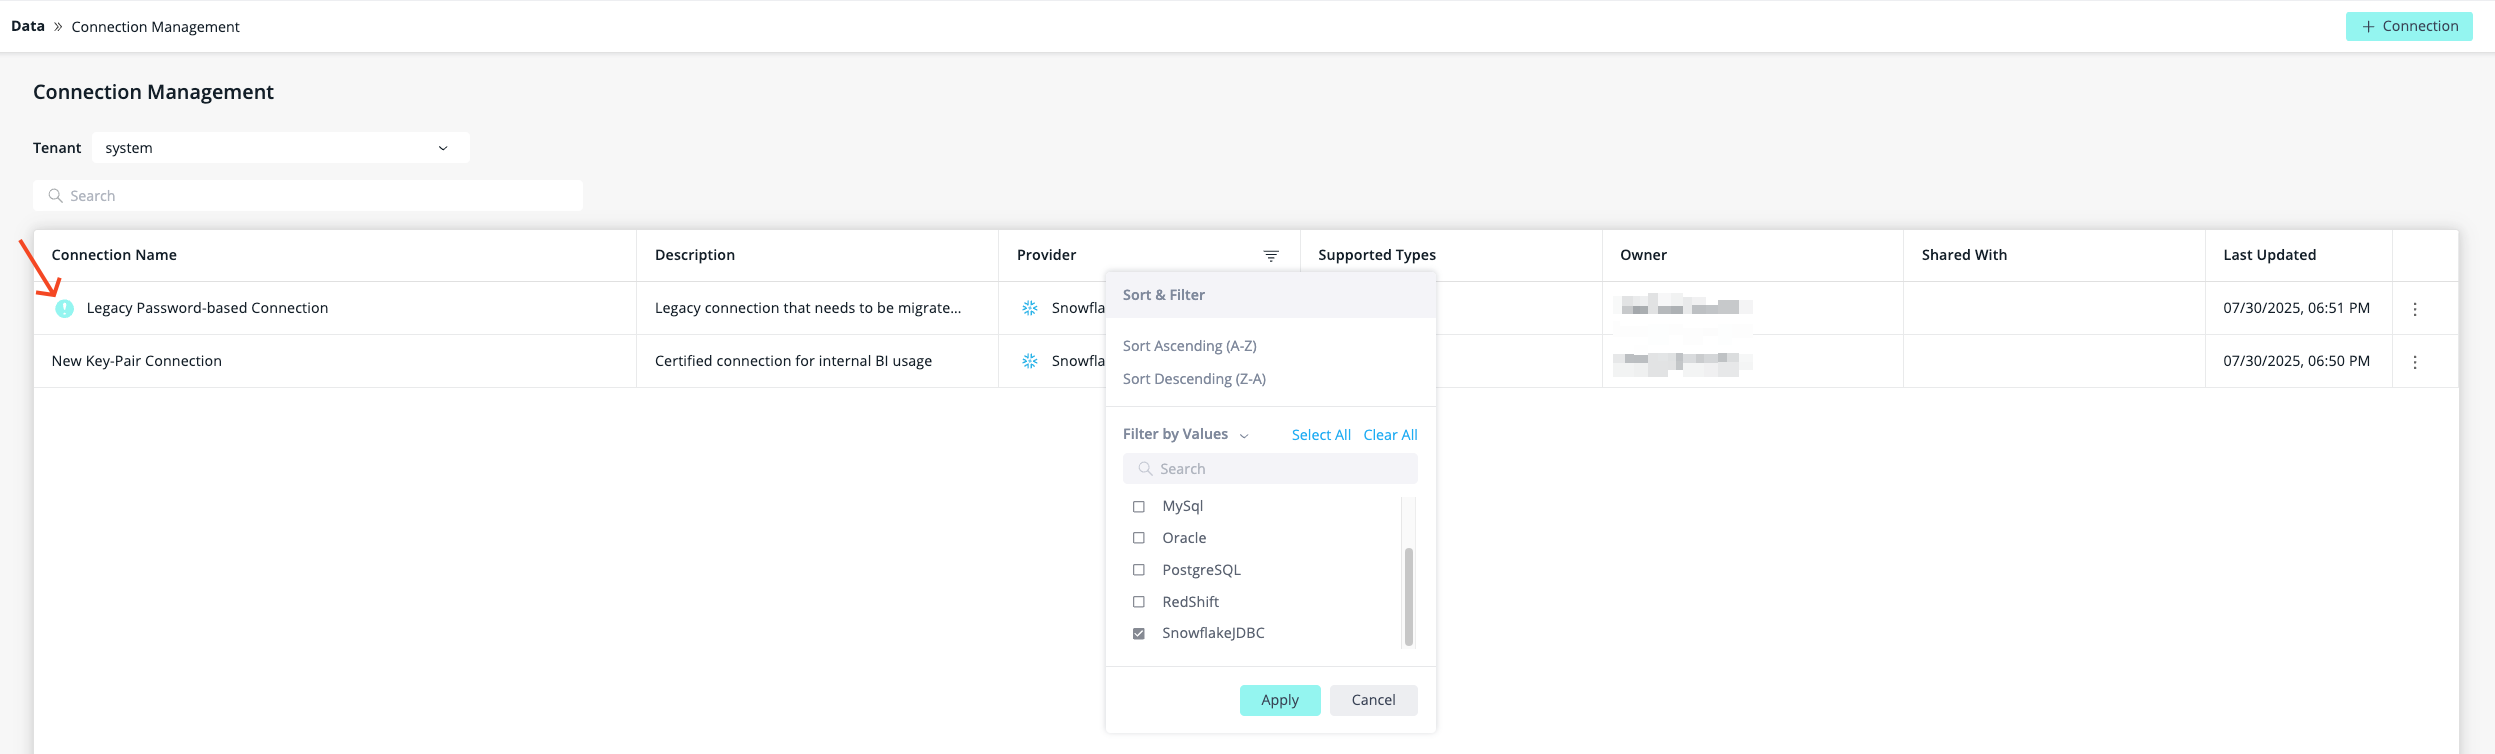Open three-dot menu for Legacy Password-based Connection
This screenshot has height=754, width=2495.
click(2415, 309)
